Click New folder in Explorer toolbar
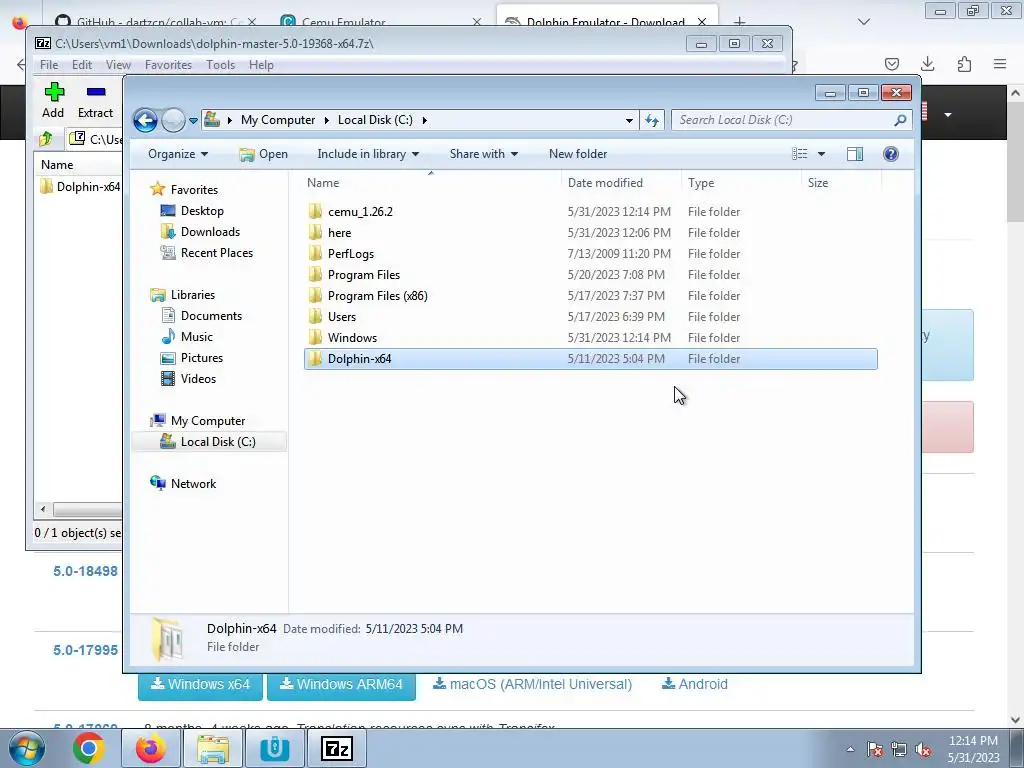Screen dimensions: 1024x768 578,154
